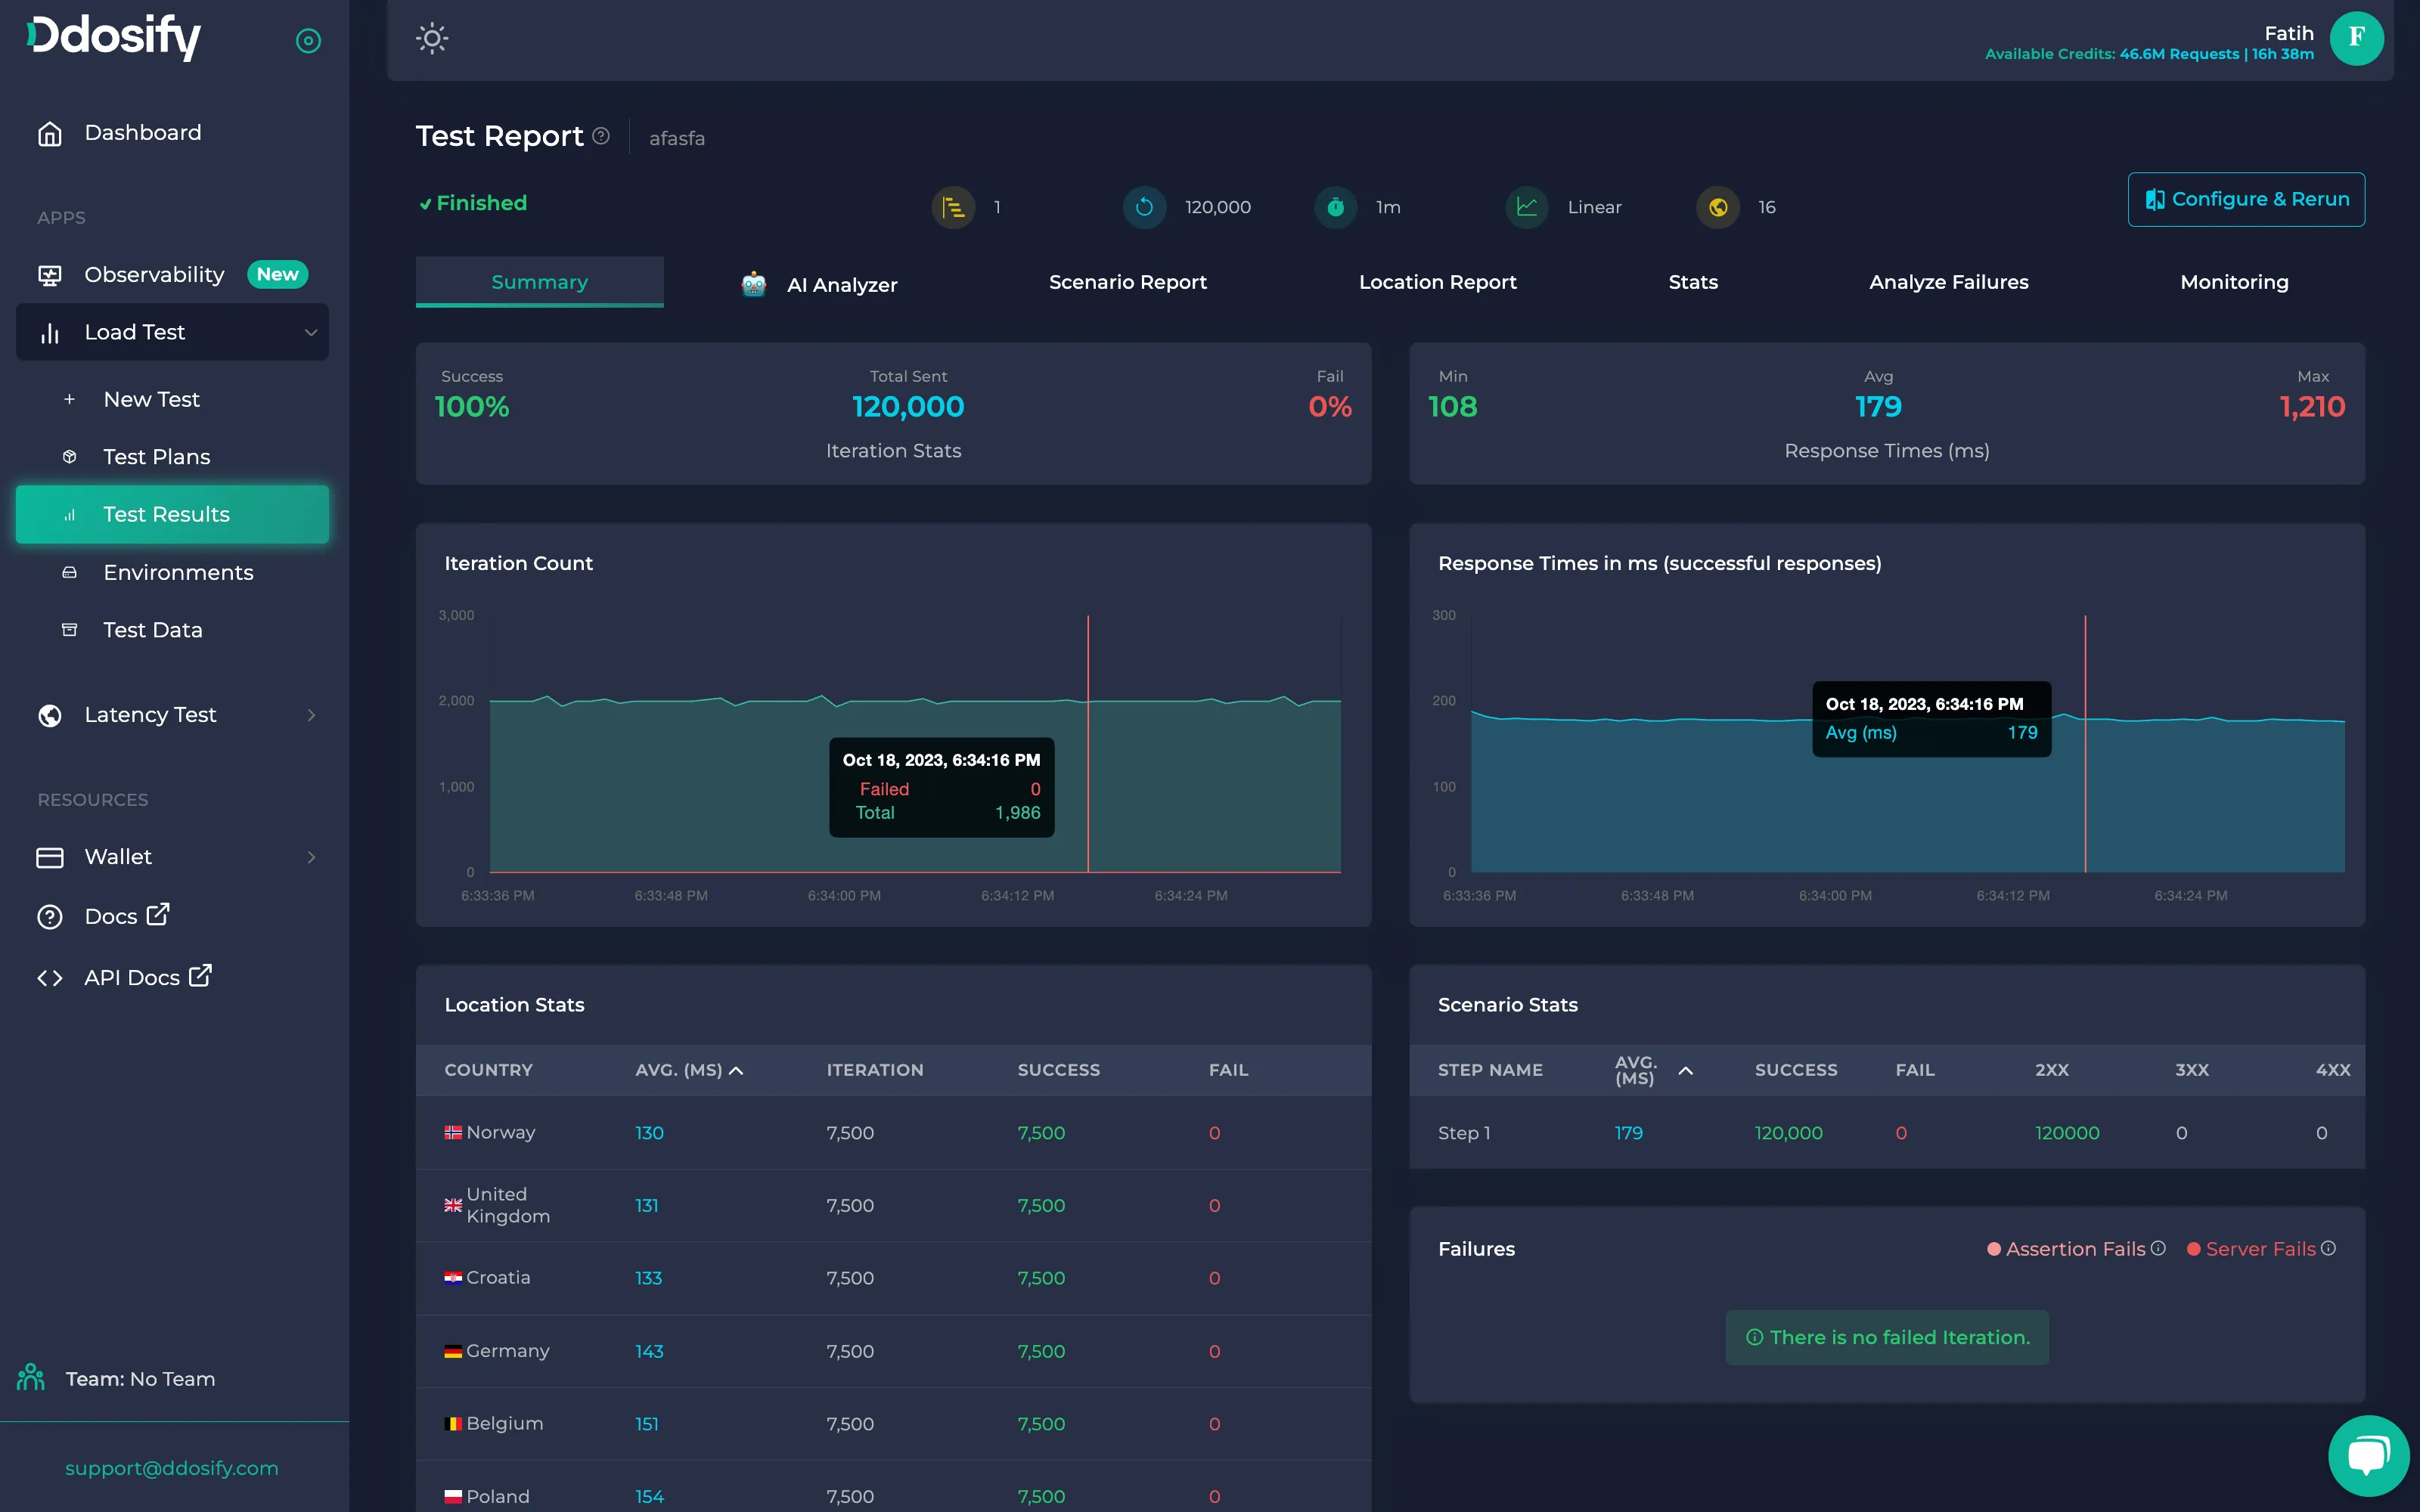Image resolution: width=2420 pixels, height=1512 pixels.
Task: Select the Scenario Report tab
Action: [1128, 280]
